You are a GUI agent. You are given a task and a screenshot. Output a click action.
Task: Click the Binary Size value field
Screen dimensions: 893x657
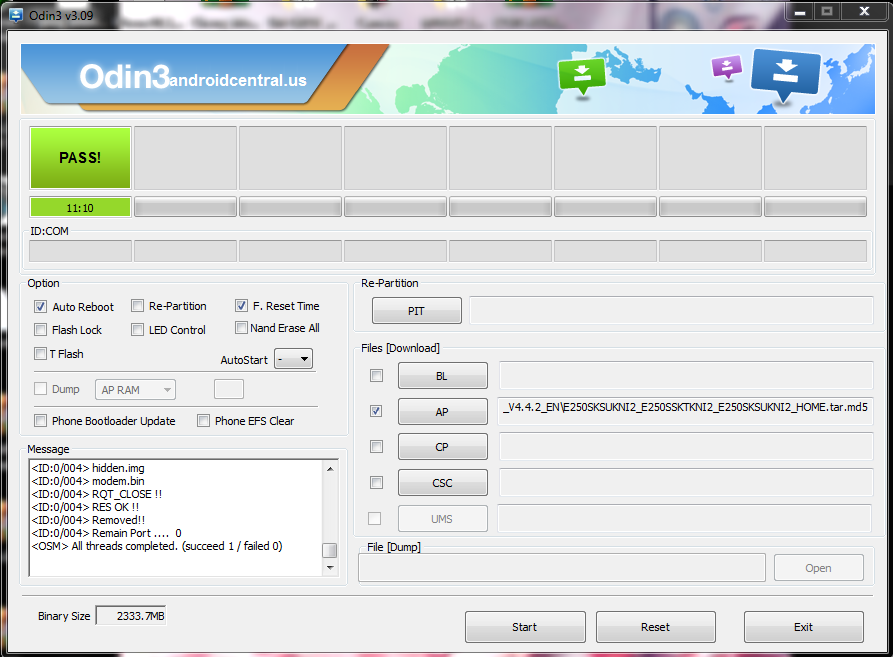click(x=131, y=615)
